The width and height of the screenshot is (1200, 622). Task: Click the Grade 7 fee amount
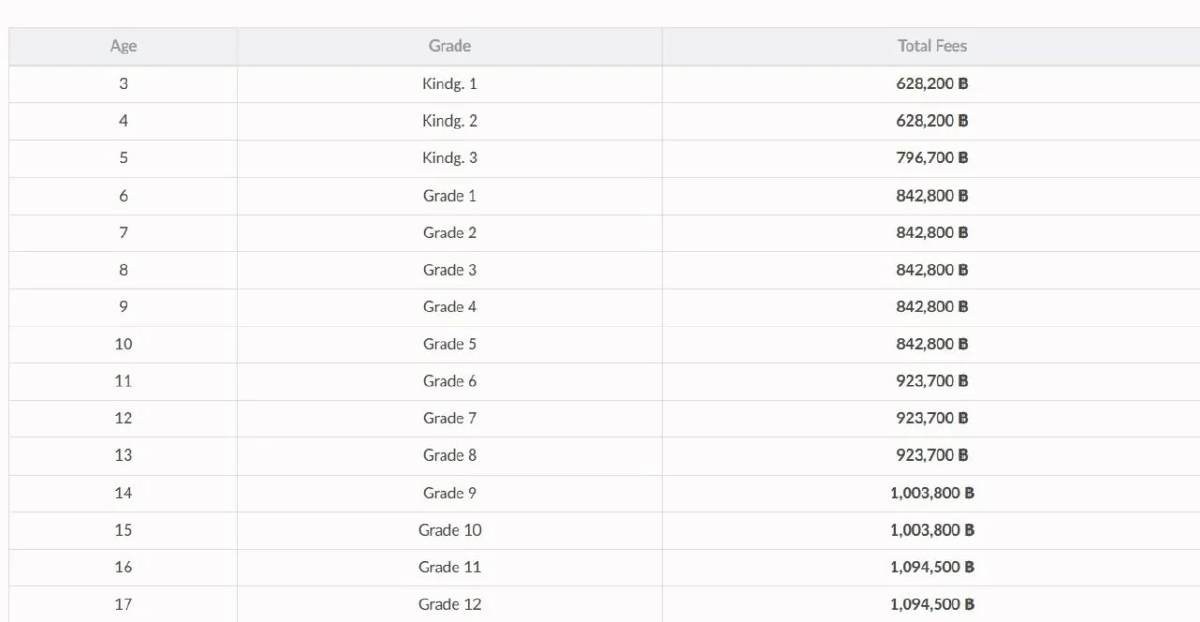(x=932, y=418)
